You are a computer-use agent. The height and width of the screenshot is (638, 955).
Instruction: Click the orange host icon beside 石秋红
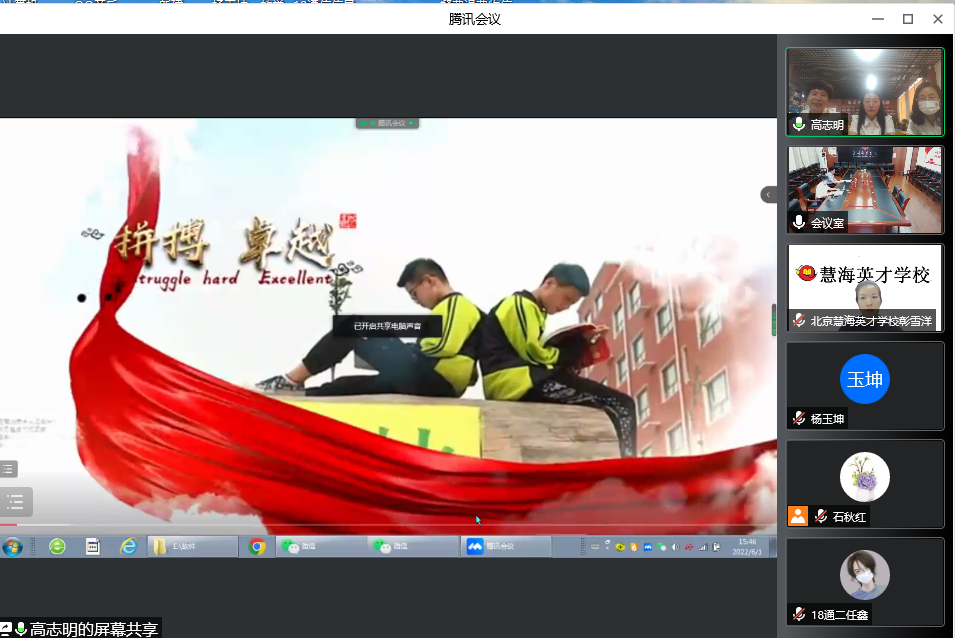(797, 516)
